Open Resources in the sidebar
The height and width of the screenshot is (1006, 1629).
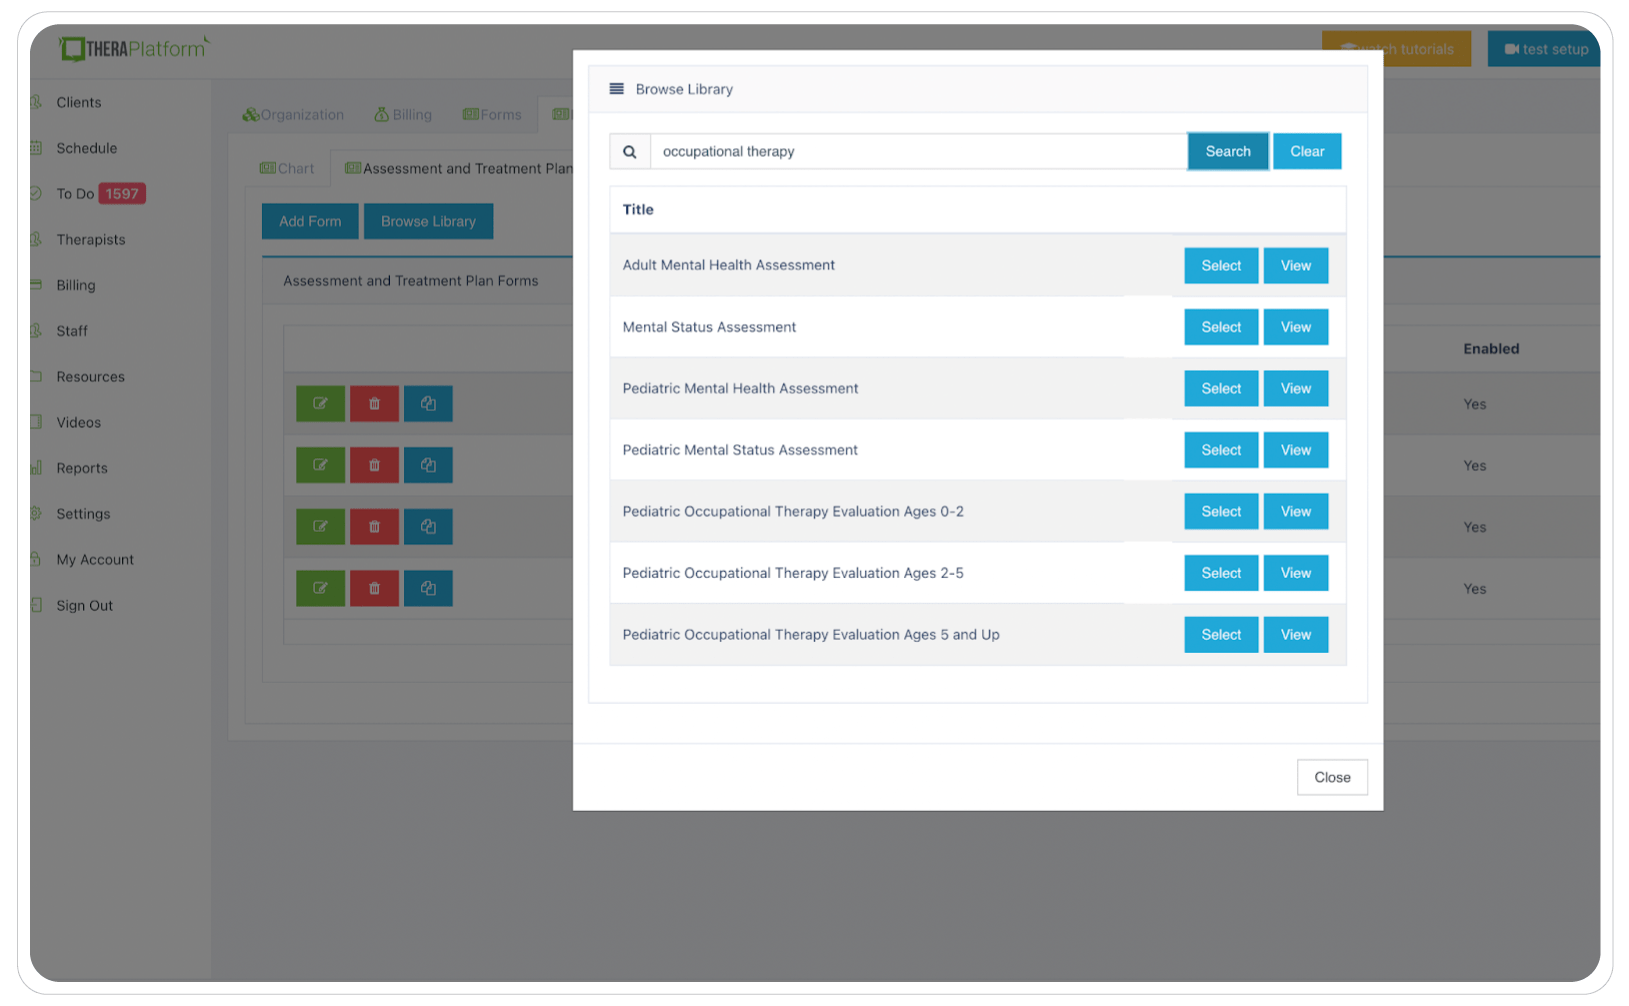click(x=91, y=377)
